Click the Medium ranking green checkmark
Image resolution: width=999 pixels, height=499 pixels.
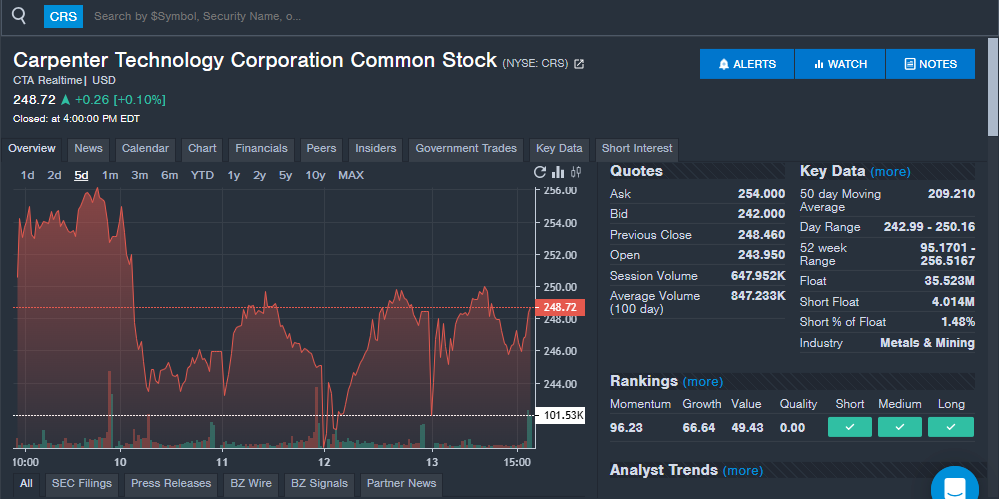tap(900, 427)
